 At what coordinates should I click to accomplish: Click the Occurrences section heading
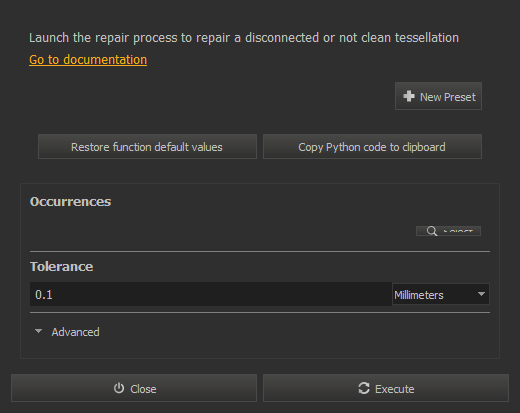70,202
